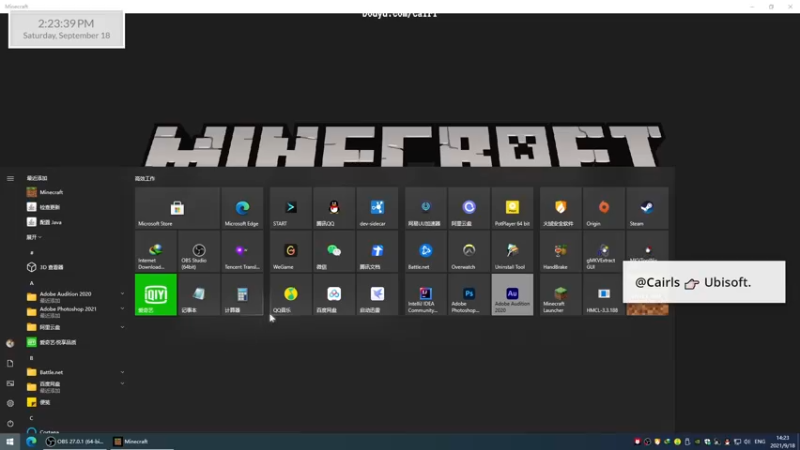The width and height of the screenshot is (800, 450).
Task: Expand the Battle.net folder chevron
Action: pos(122,372)
